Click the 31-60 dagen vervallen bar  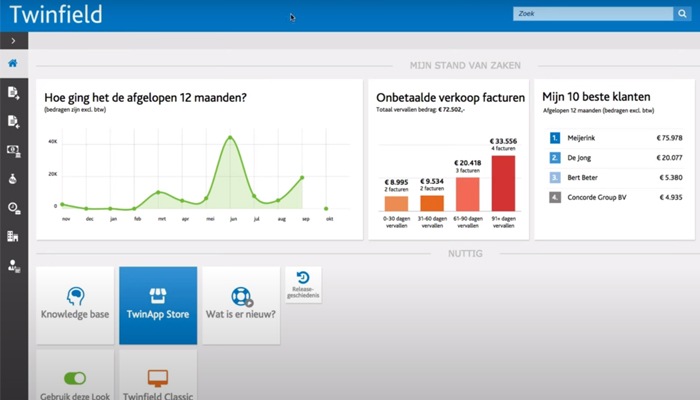[432, 203]
